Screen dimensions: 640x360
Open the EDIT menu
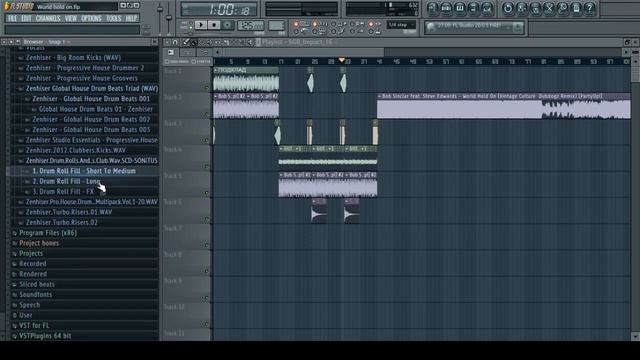(26, 18)
